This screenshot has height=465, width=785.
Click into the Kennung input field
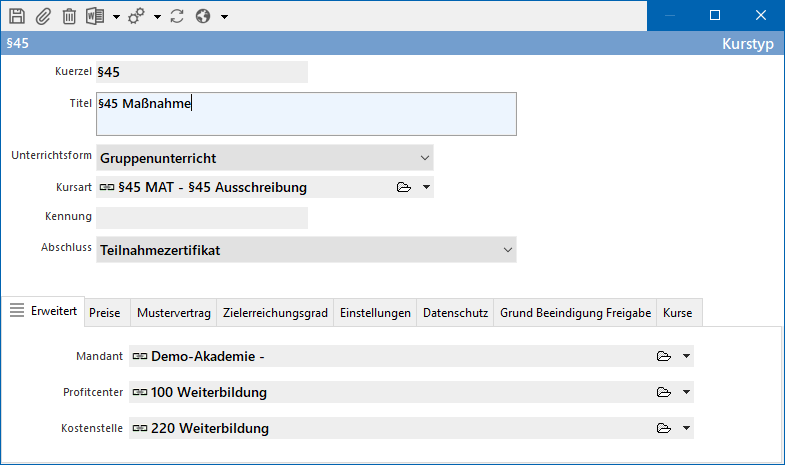tap(202, 217)
